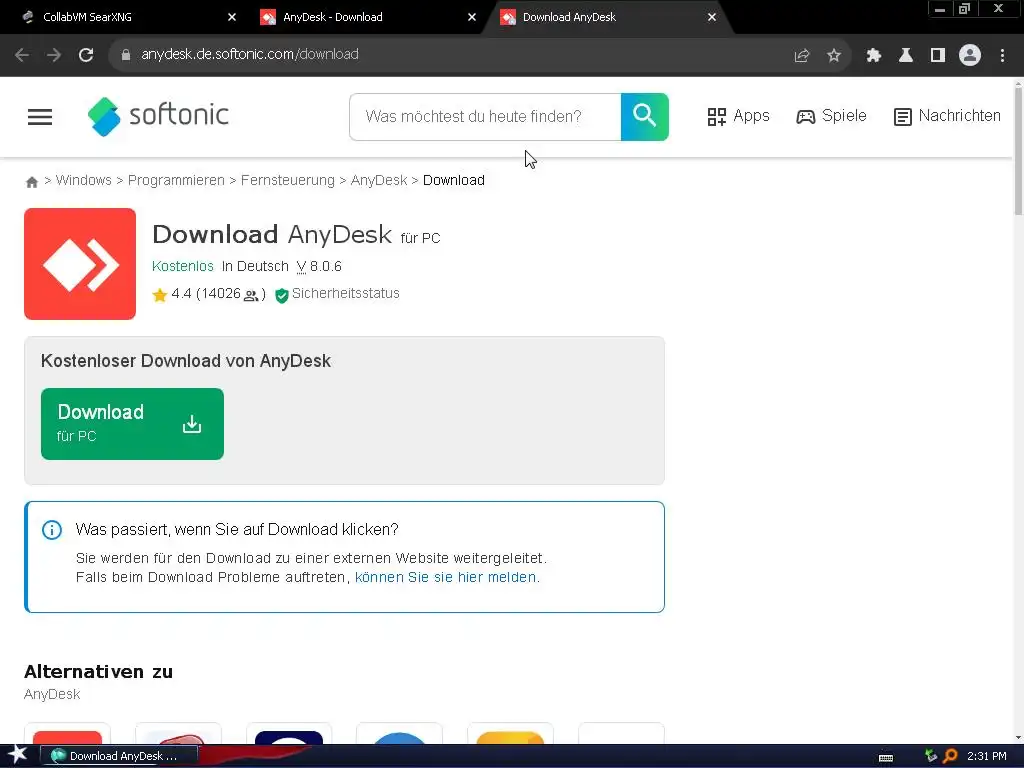Toggle the browser side panel icon
This screenshot has width=1024, height=768.
click(938, 56)
